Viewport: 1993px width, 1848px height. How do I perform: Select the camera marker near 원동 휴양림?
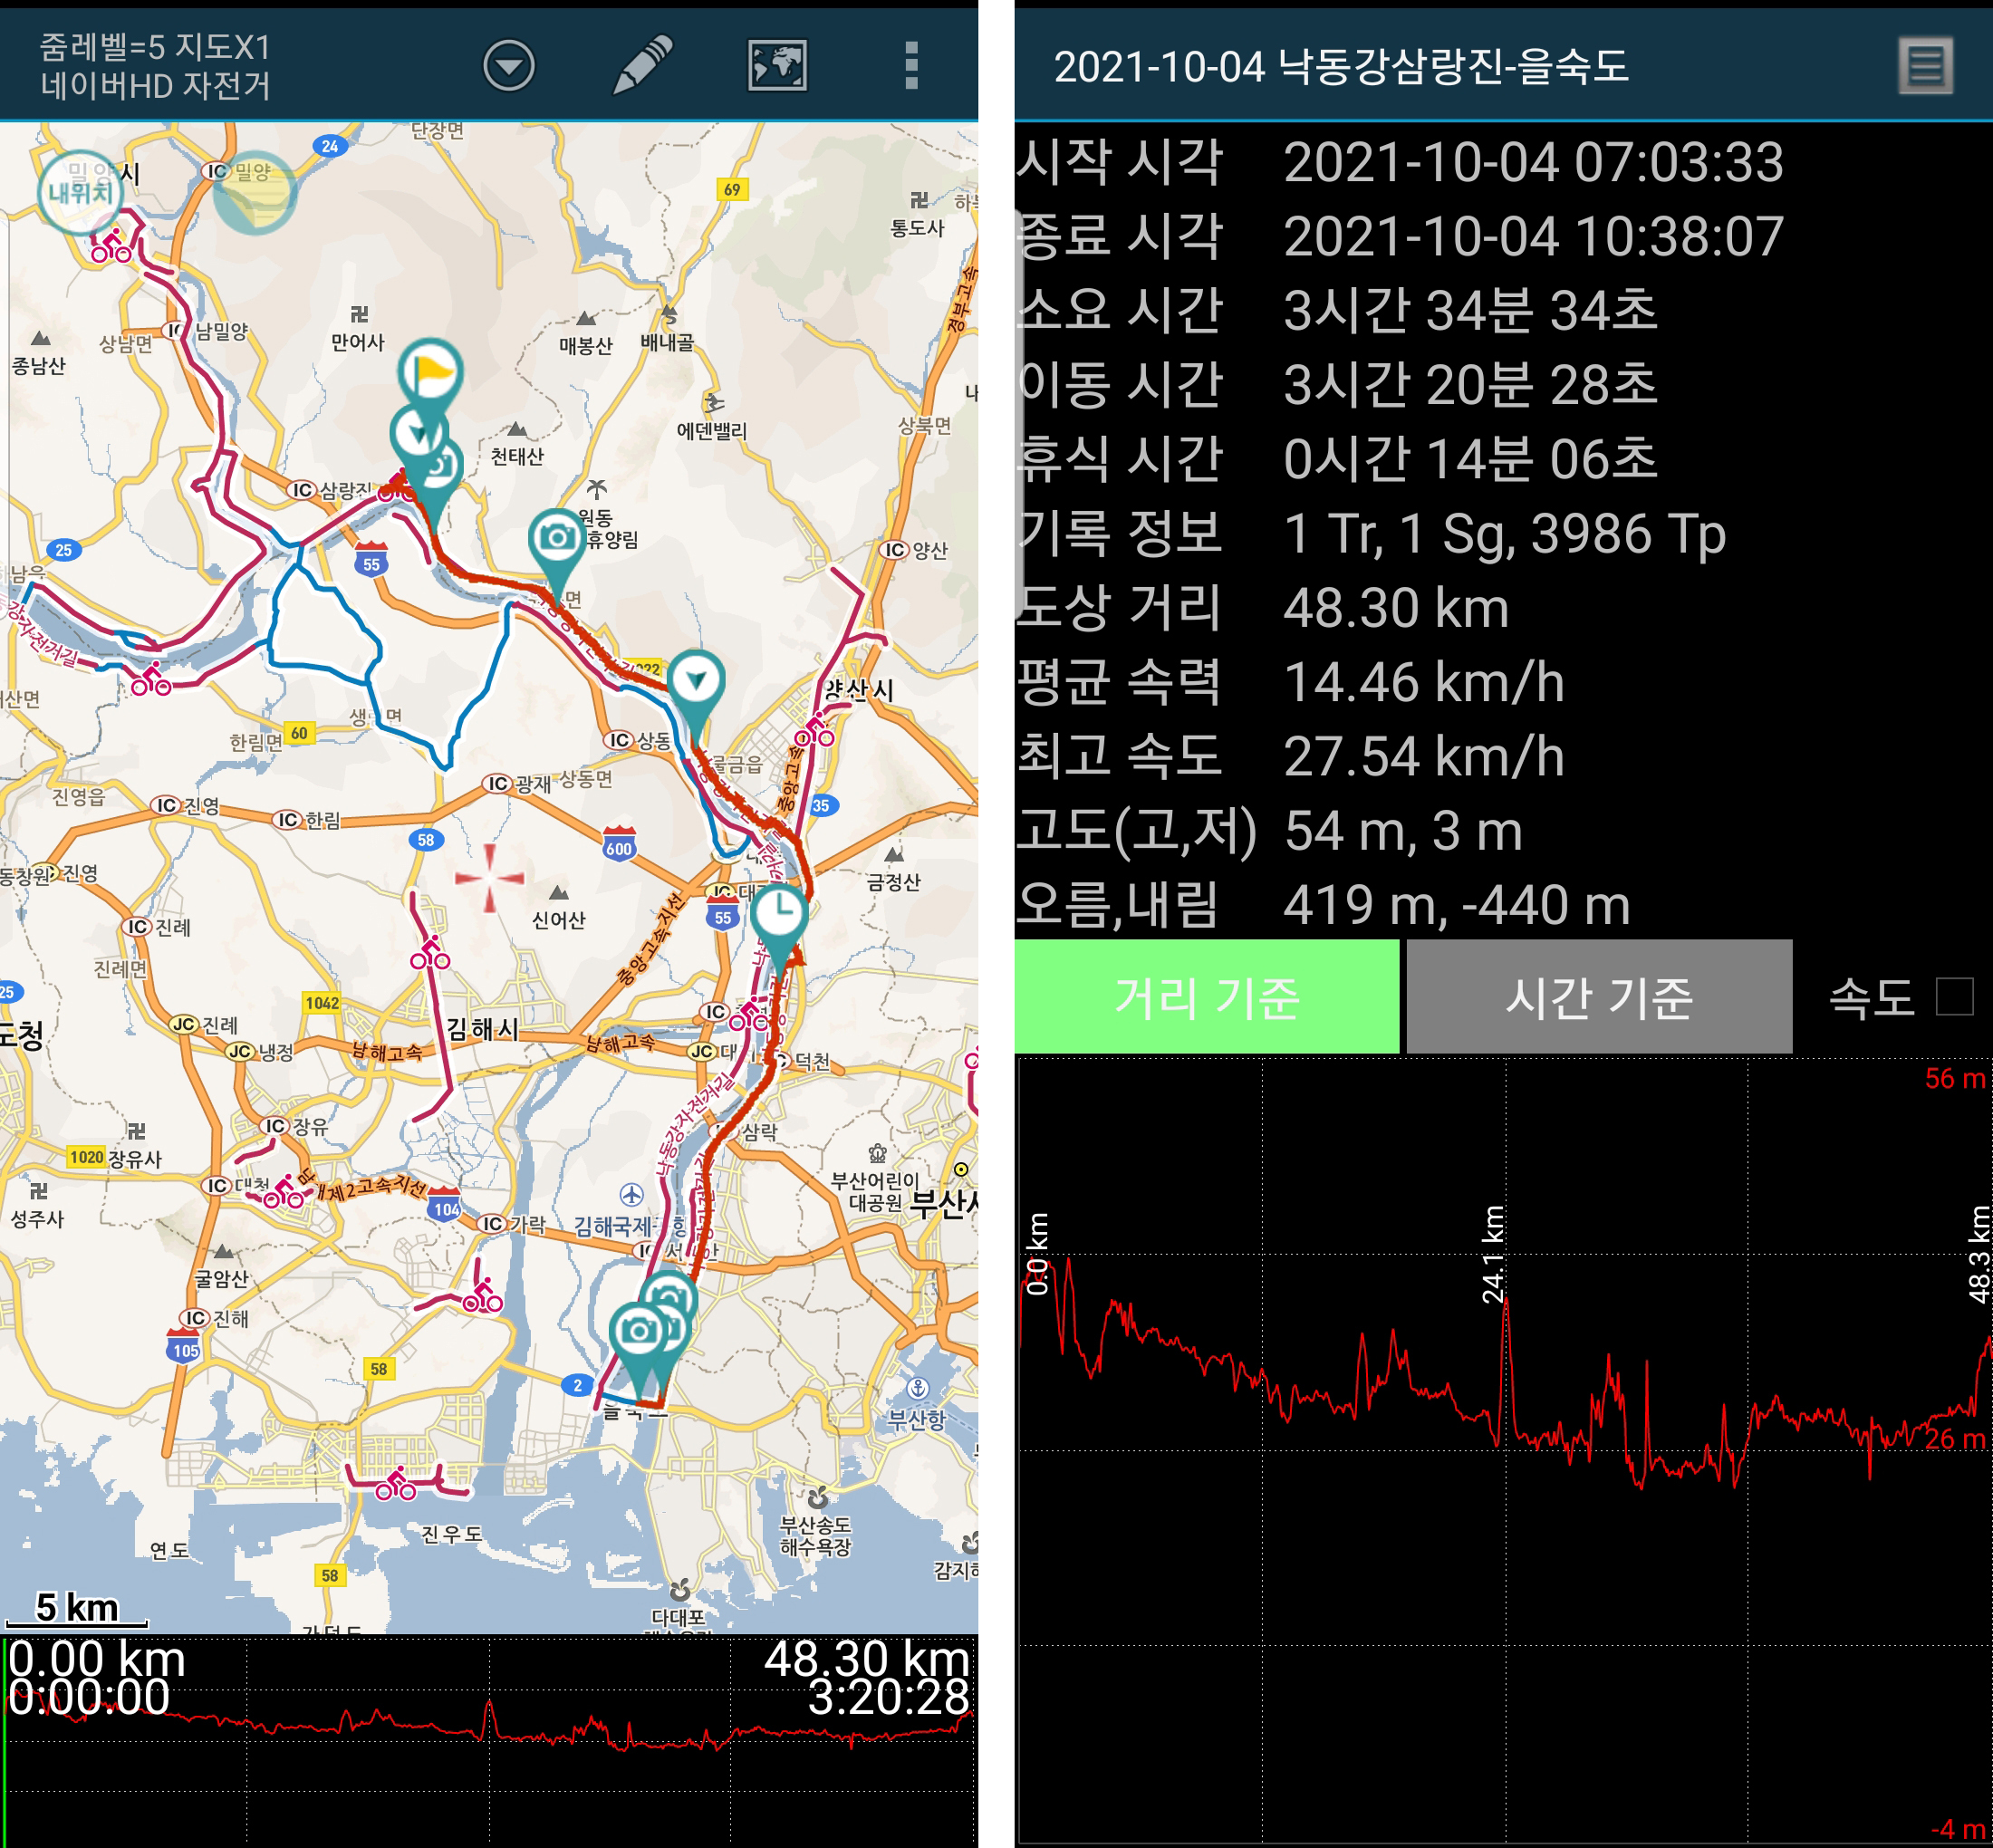[557, 541]
